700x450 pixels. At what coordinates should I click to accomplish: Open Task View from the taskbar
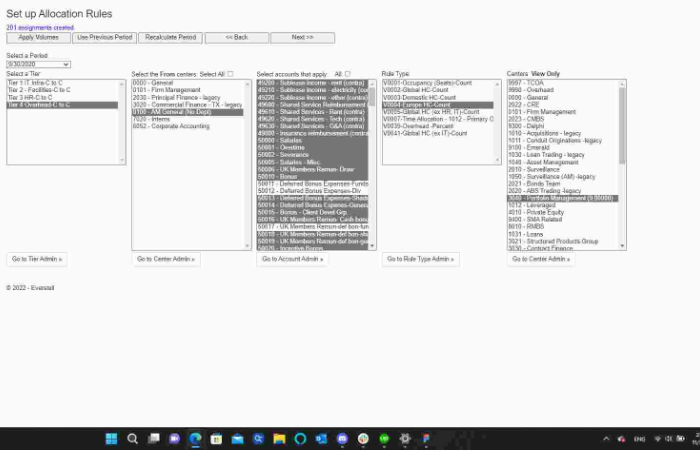point(153,439)
